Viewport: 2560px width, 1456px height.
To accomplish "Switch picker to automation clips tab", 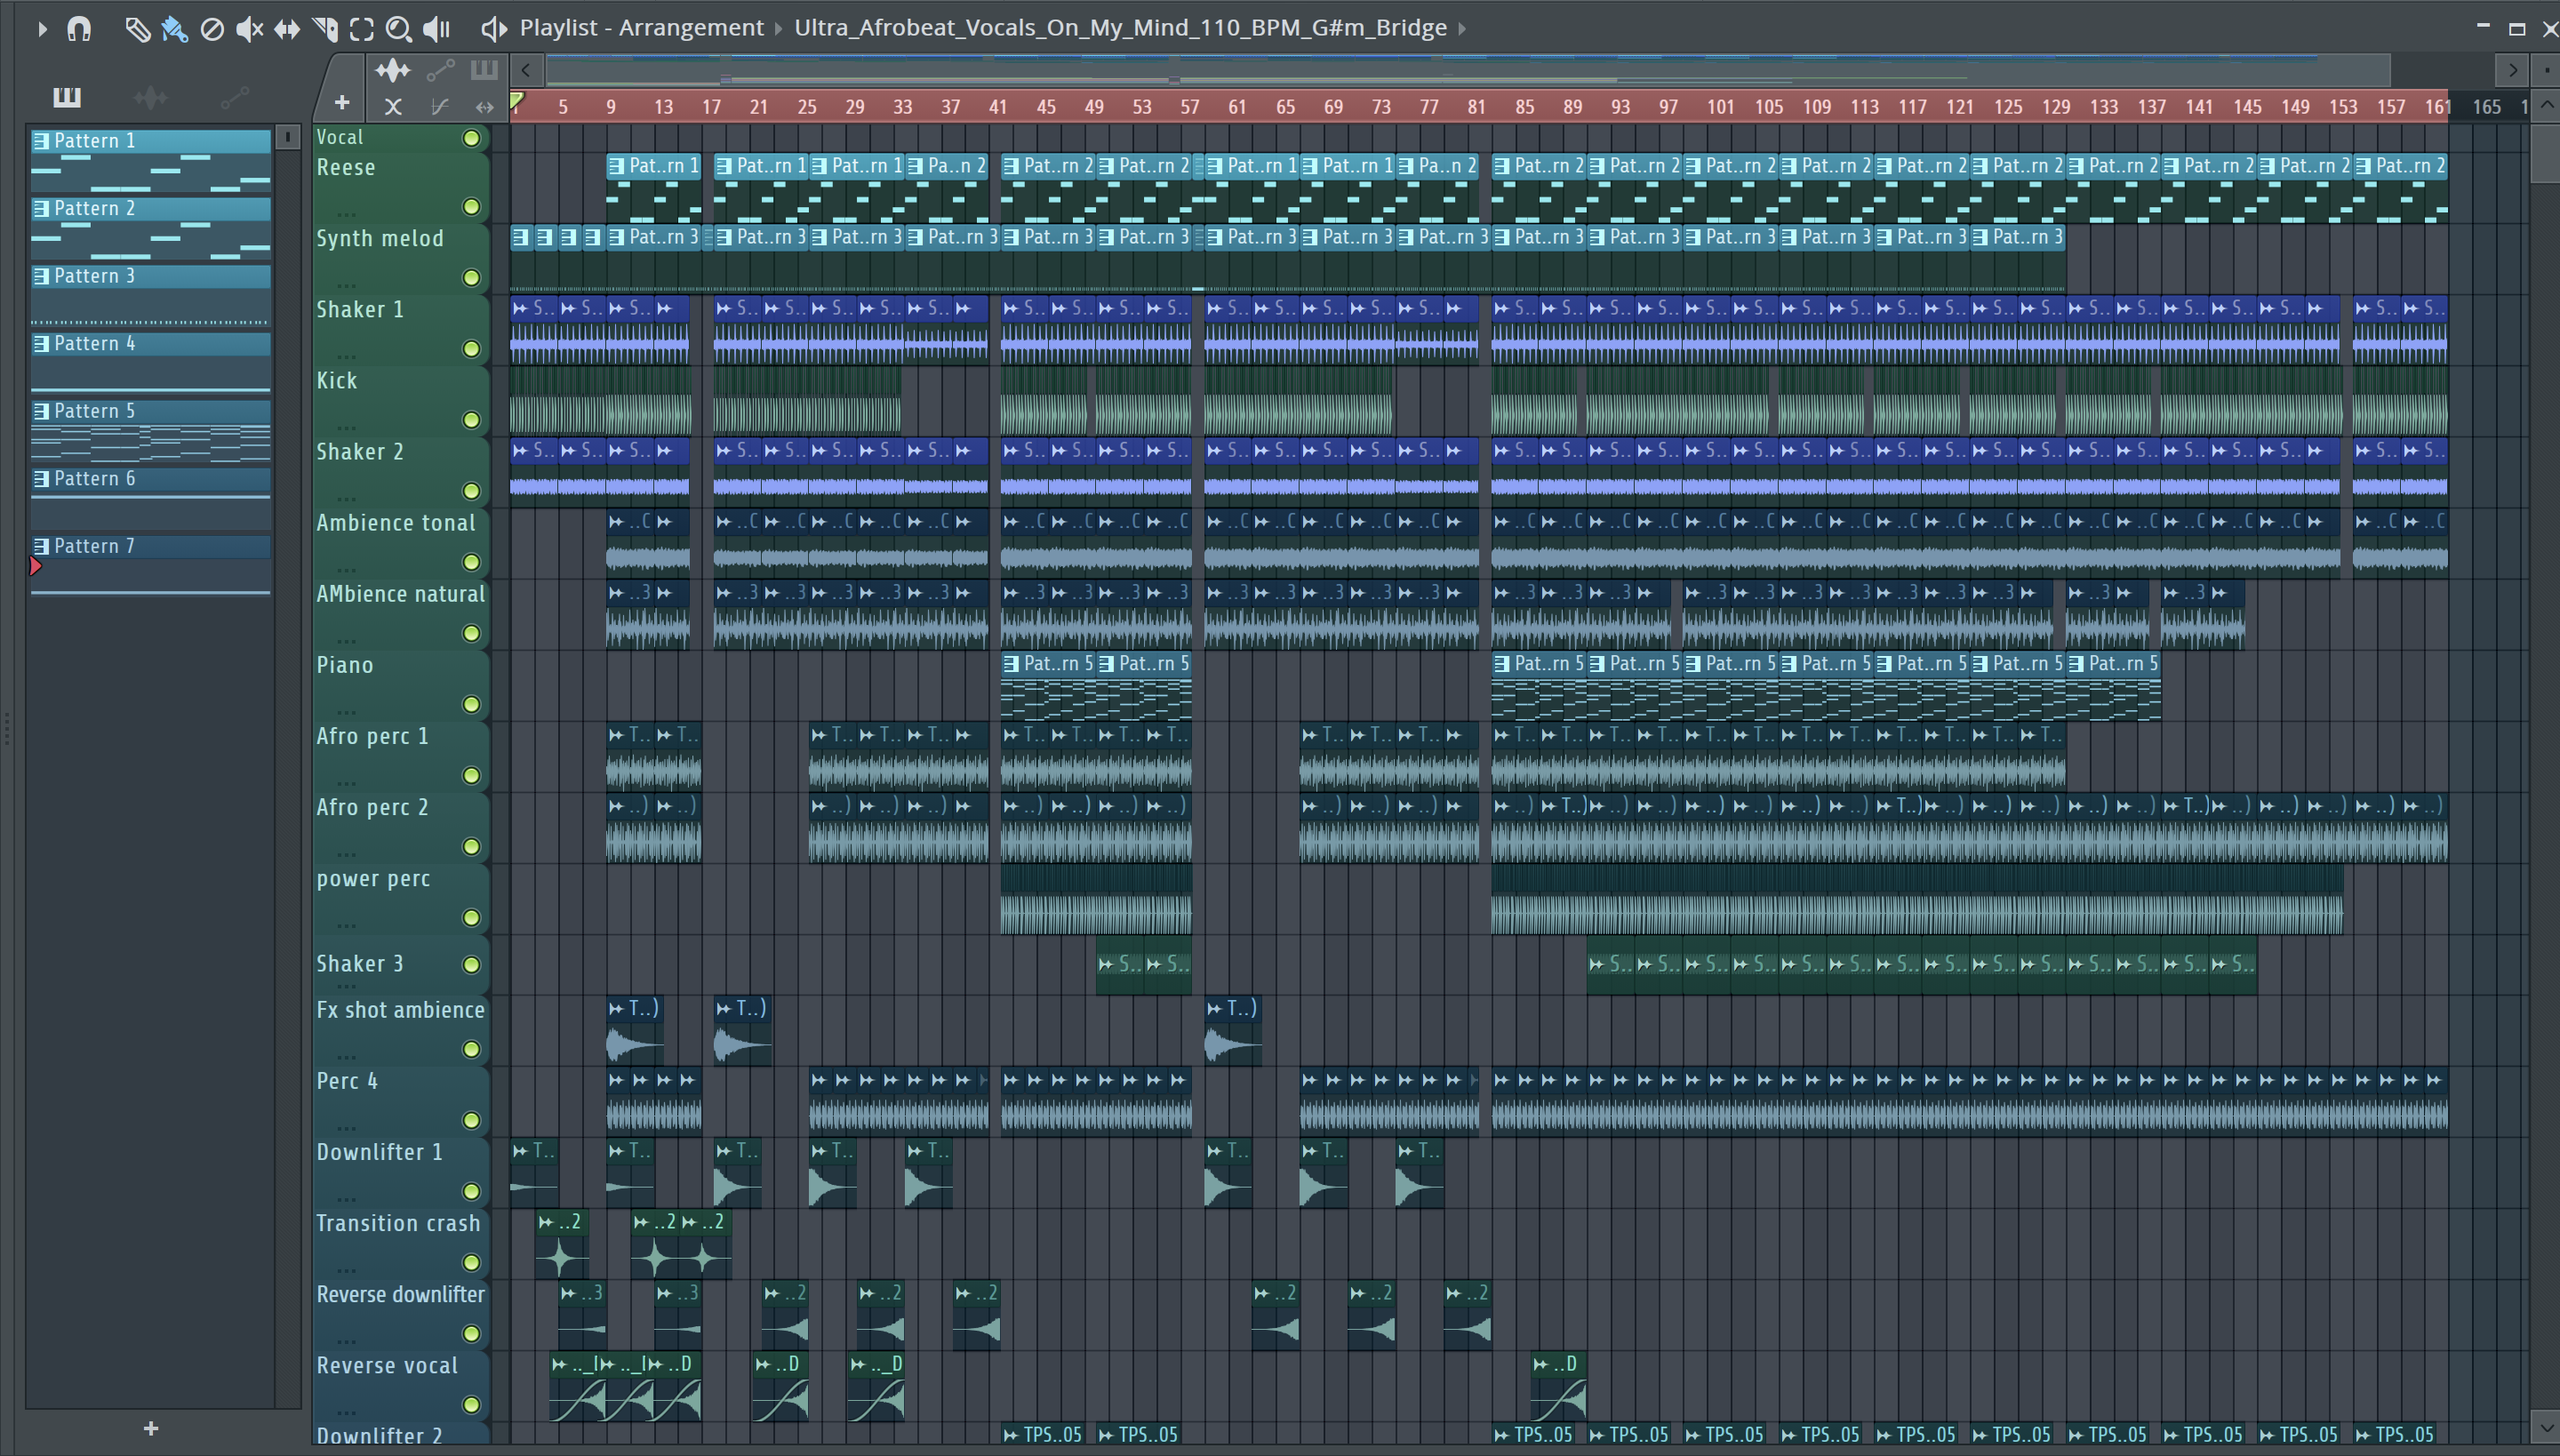I will click(x=234, y=97).
